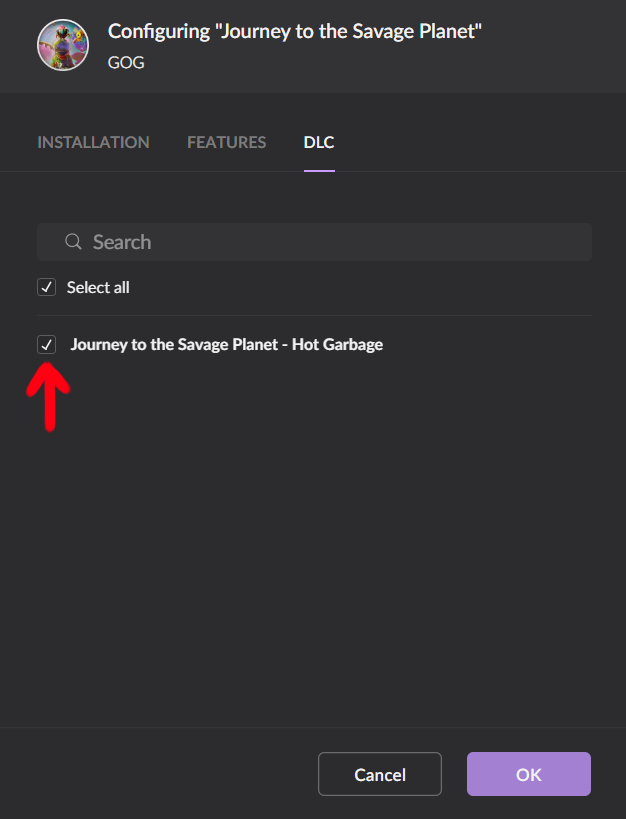The width and height of the screenshot is (626, 819).
Task: Focus the DLC Search field
Action: click(x=314, y=242)
